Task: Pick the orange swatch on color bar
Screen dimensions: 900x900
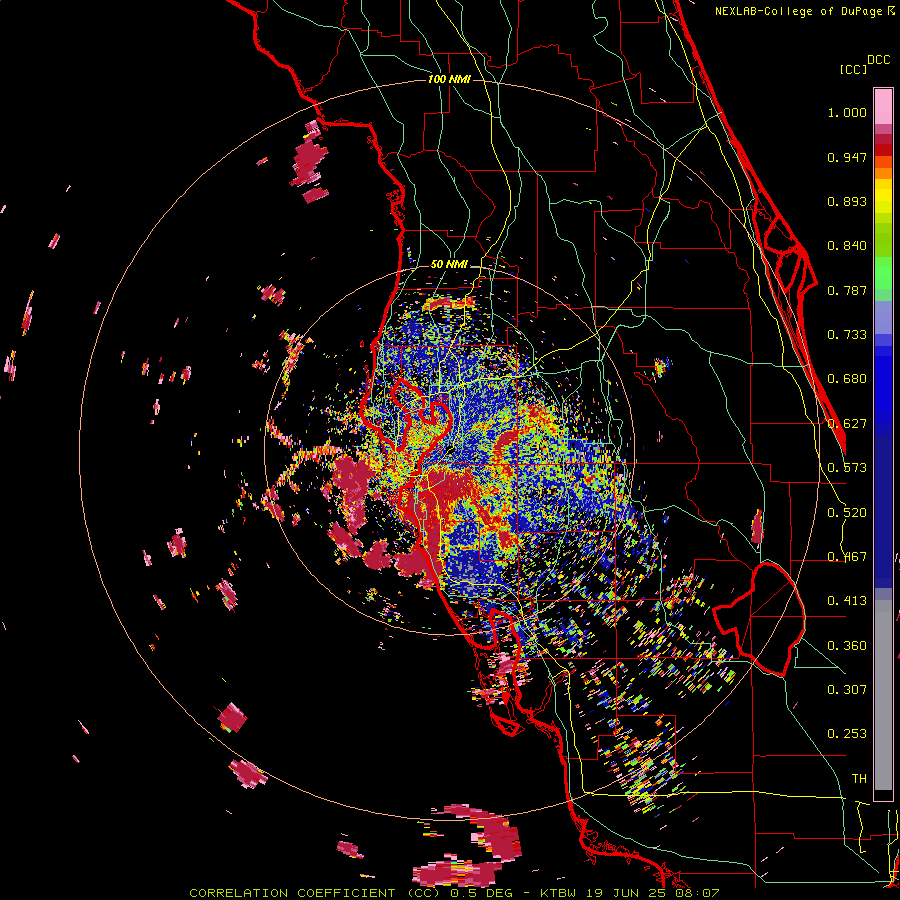Action: click(883, 173)
